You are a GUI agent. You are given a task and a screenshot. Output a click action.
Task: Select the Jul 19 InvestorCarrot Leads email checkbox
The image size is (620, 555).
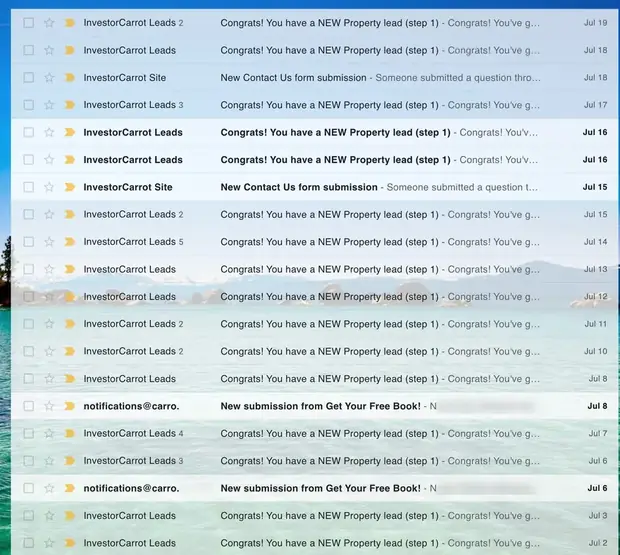28,23
